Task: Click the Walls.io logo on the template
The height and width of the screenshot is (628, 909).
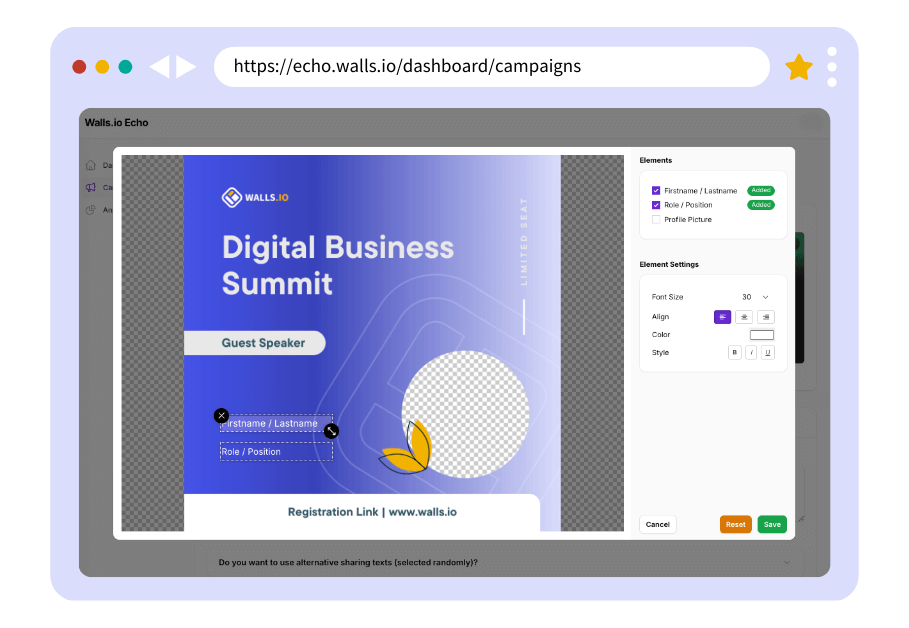Action: (x=255, y=198)
